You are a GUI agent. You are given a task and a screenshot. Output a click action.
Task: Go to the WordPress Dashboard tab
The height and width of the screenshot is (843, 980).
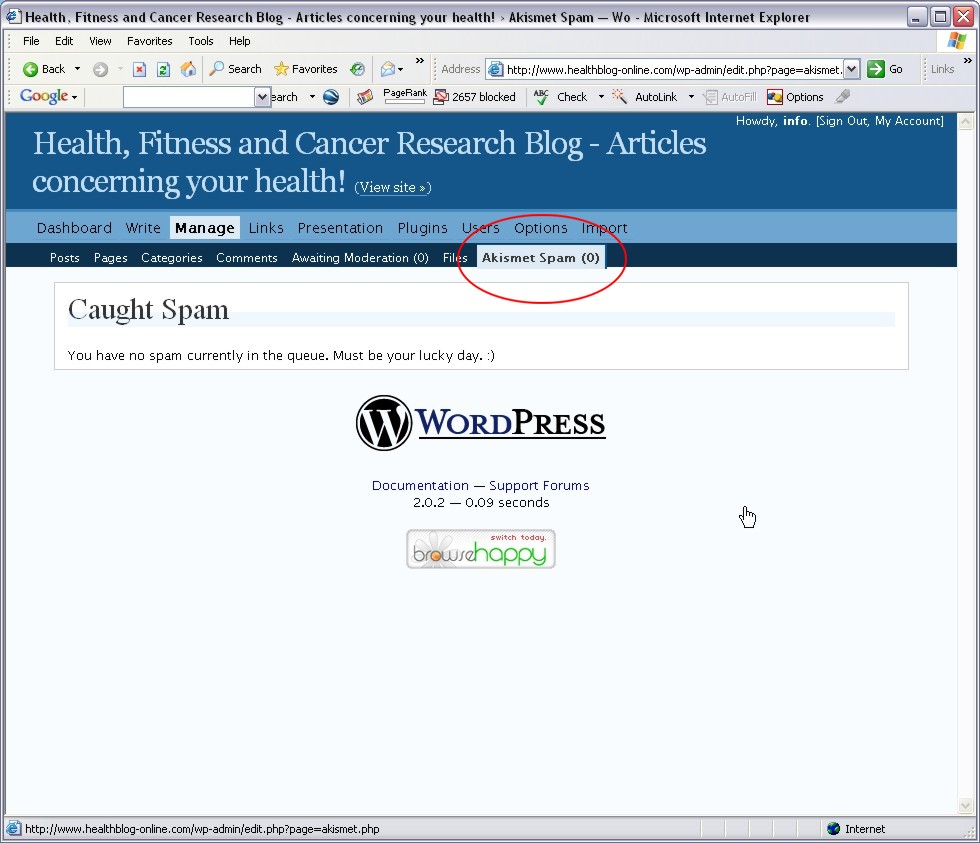pos(74,228)
